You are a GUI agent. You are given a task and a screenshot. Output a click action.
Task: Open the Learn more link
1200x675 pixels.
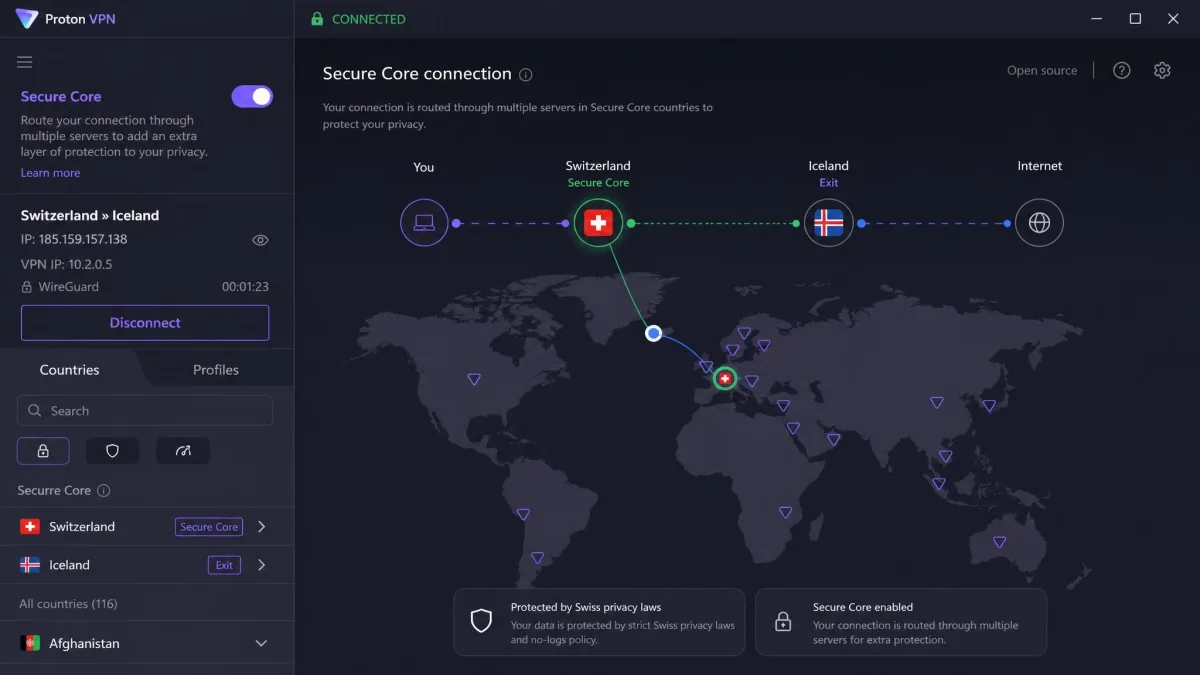(x=50, y=173)
